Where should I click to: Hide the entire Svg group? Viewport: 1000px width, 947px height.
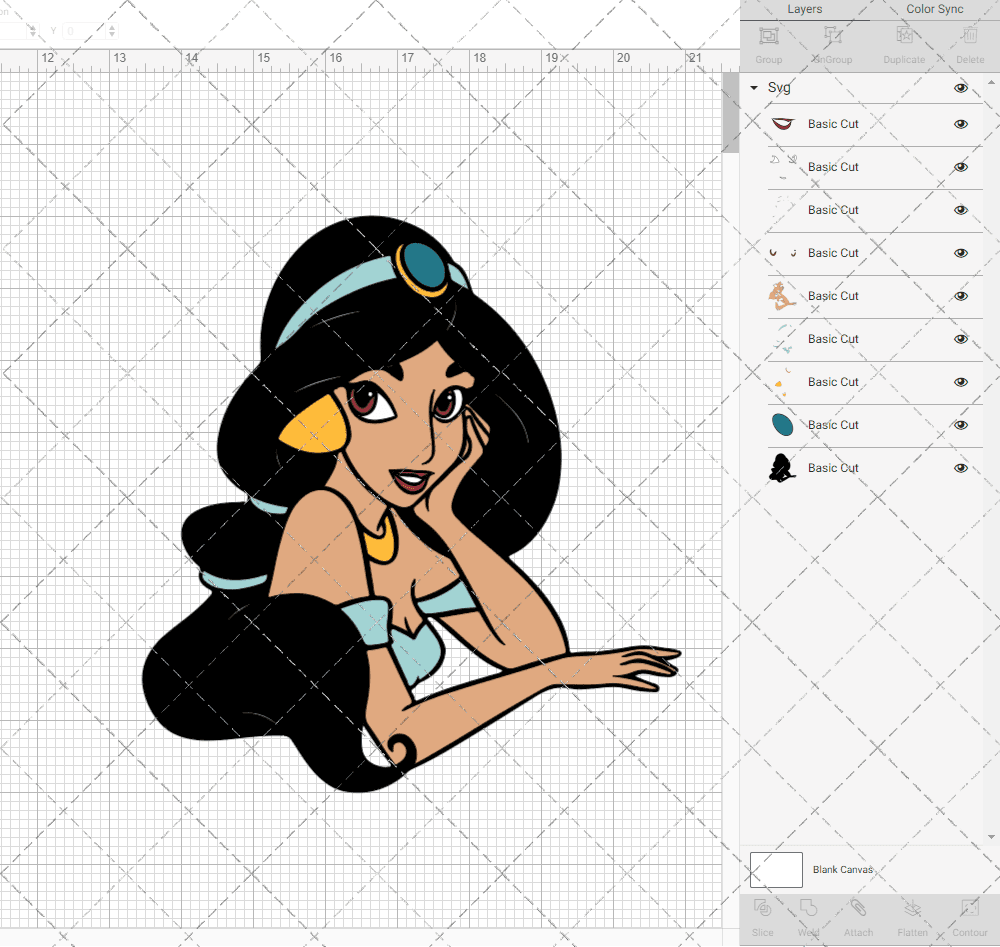[x=961, y=87]
